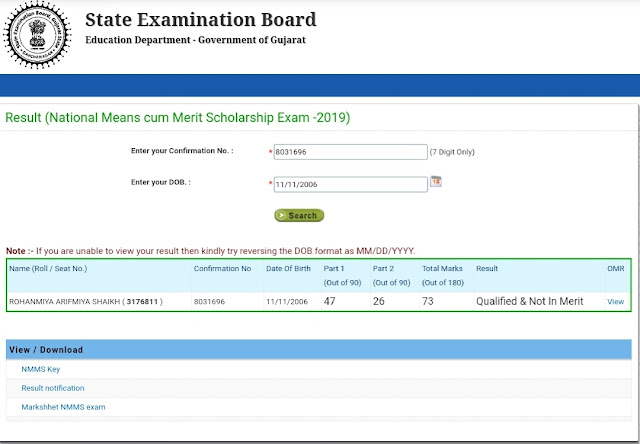Open the Markshhet NMMS exam link
The height and width of the screenshot is (444, 640).
63,407
